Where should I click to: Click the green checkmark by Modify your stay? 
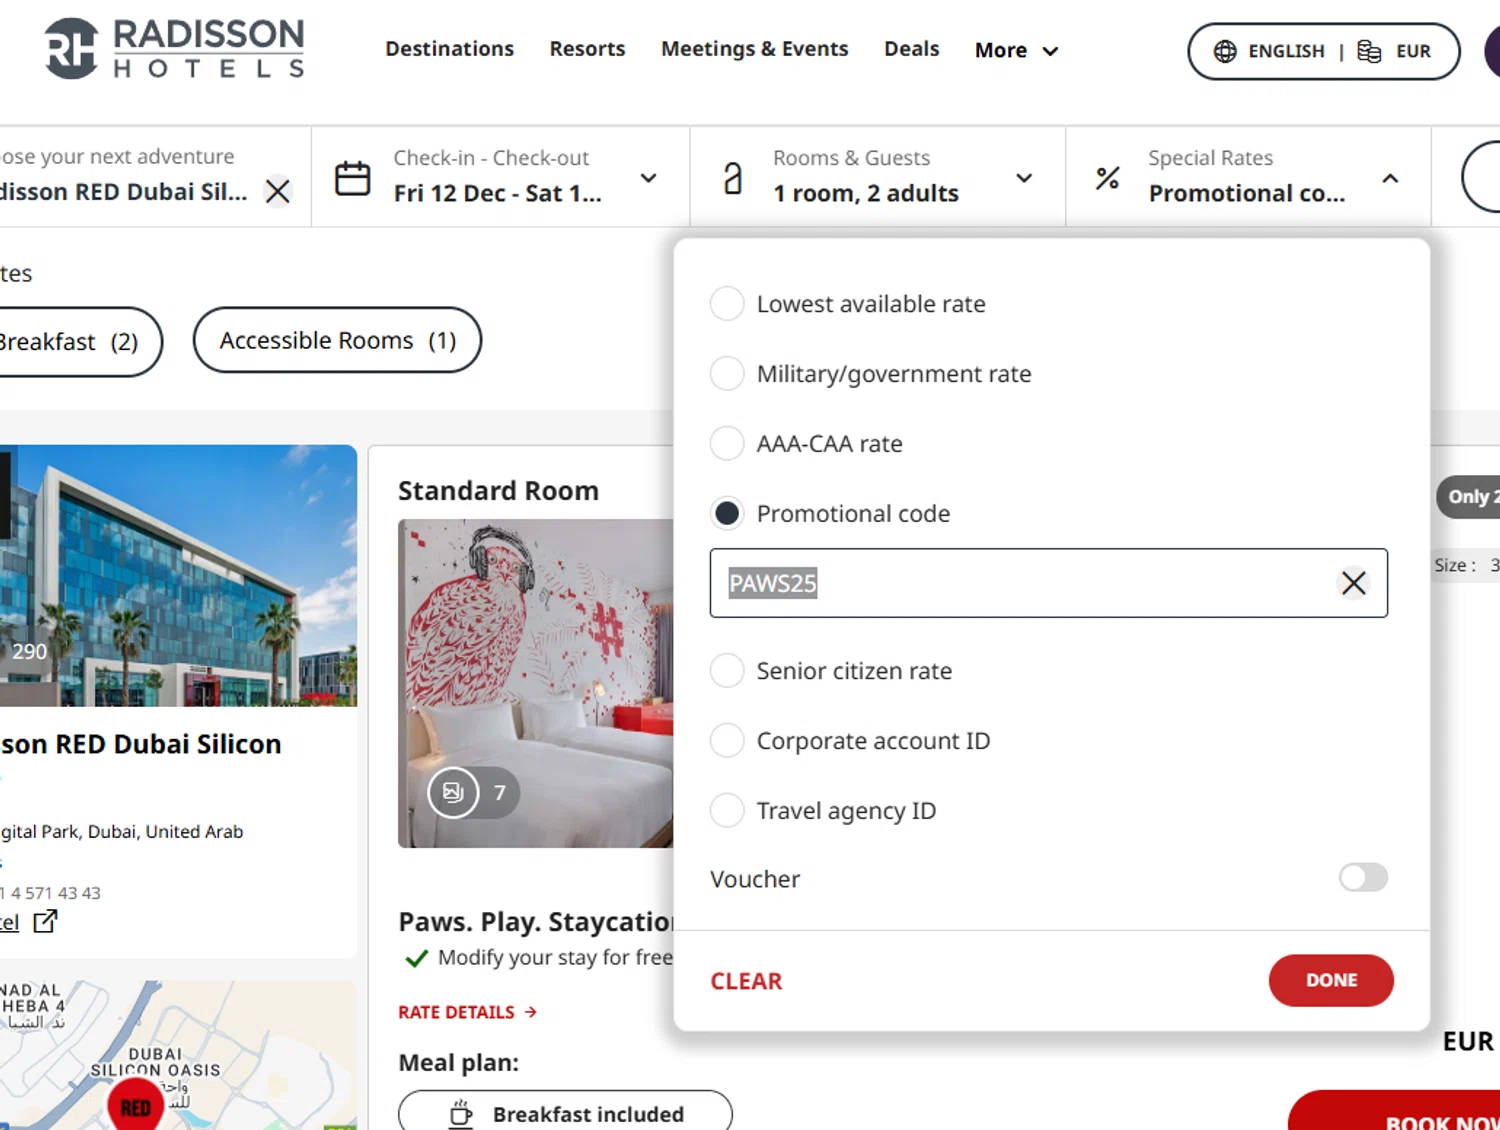(416, 958)
